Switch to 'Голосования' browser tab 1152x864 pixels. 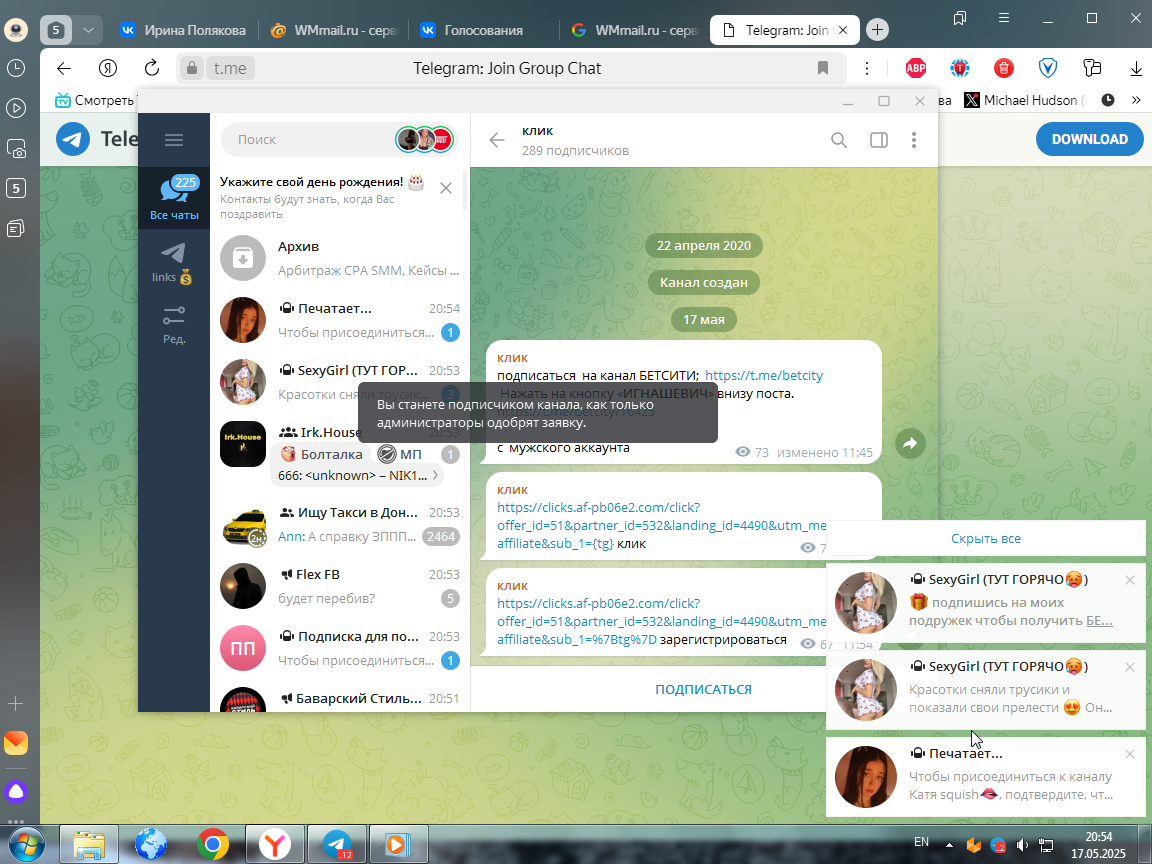[483, 30]
